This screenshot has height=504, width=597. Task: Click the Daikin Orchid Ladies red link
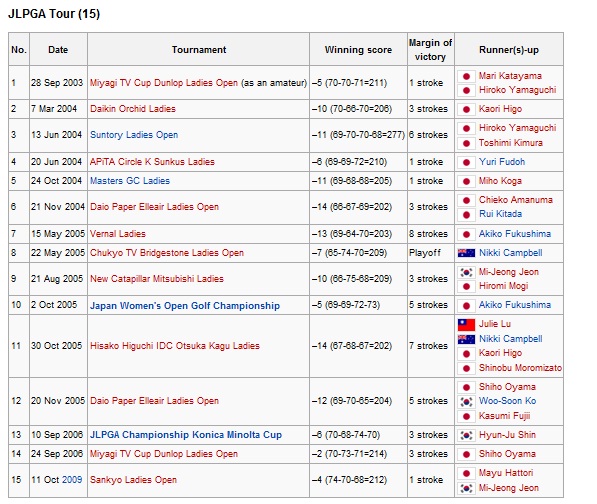132,109
